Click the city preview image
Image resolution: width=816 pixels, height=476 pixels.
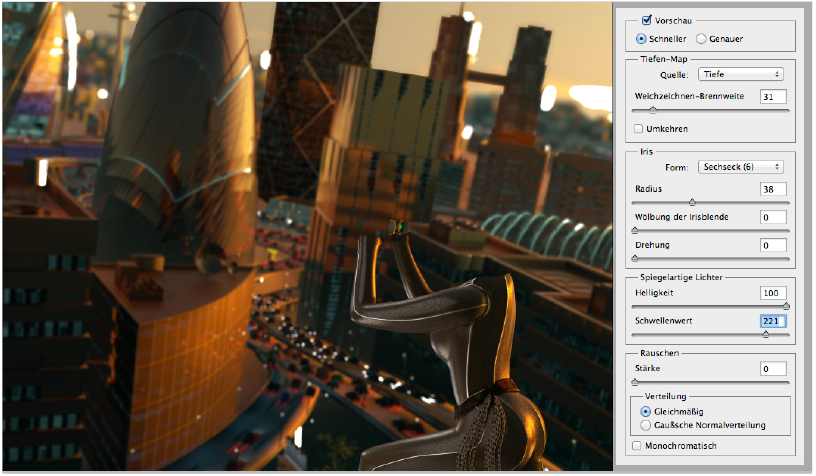tap(307, 237)
